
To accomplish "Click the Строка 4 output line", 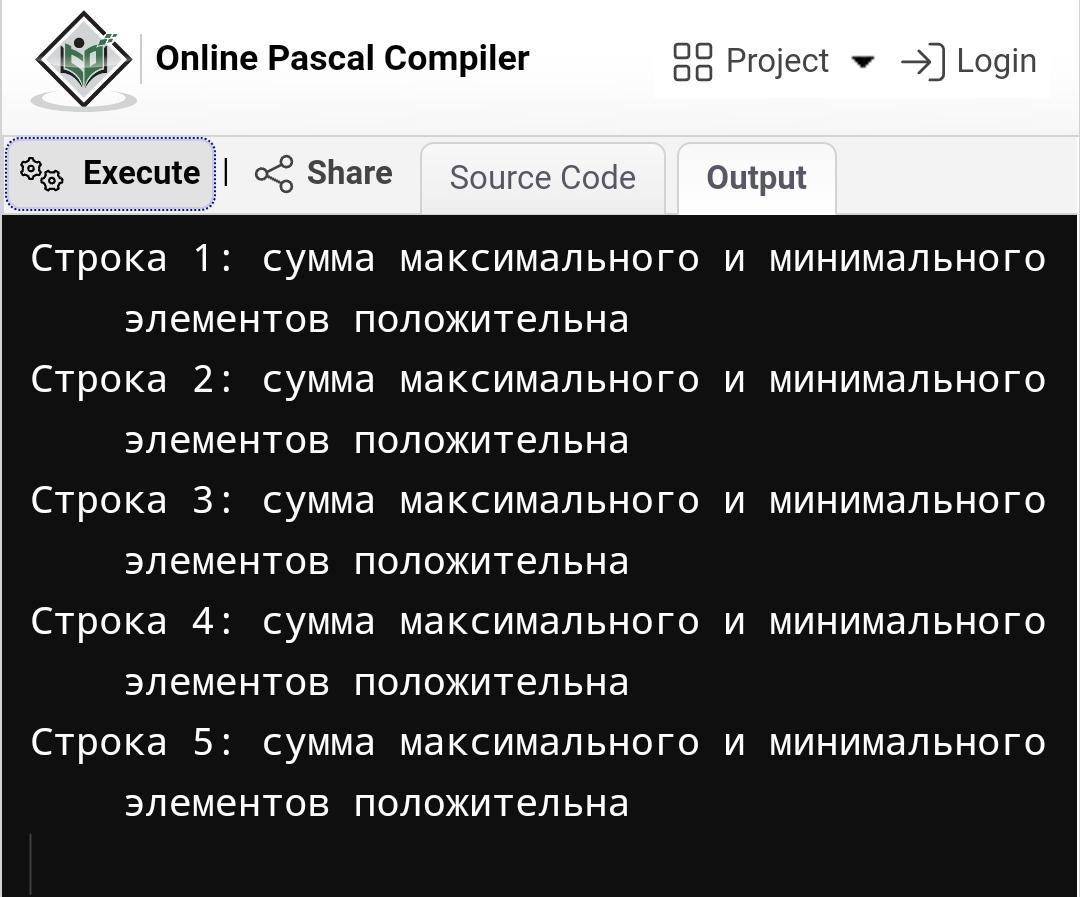I will [538, 652].
